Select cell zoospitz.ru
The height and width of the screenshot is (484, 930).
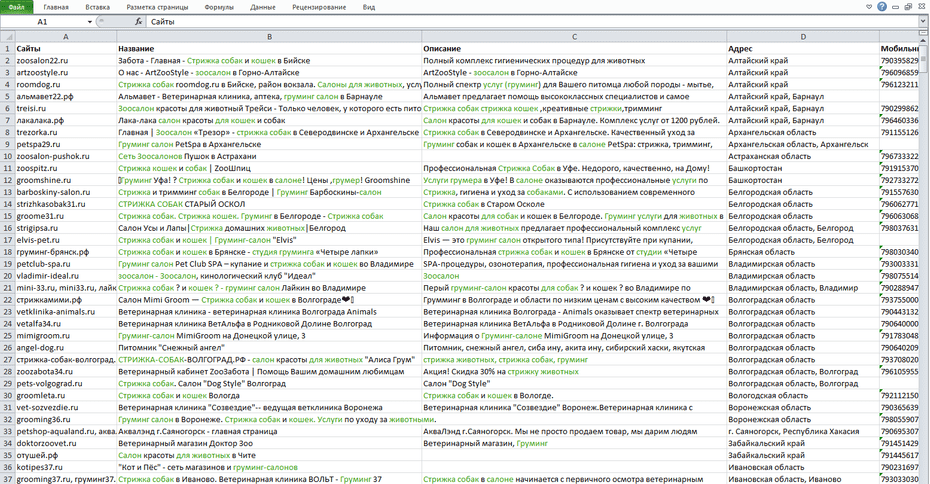pos(66,168)
